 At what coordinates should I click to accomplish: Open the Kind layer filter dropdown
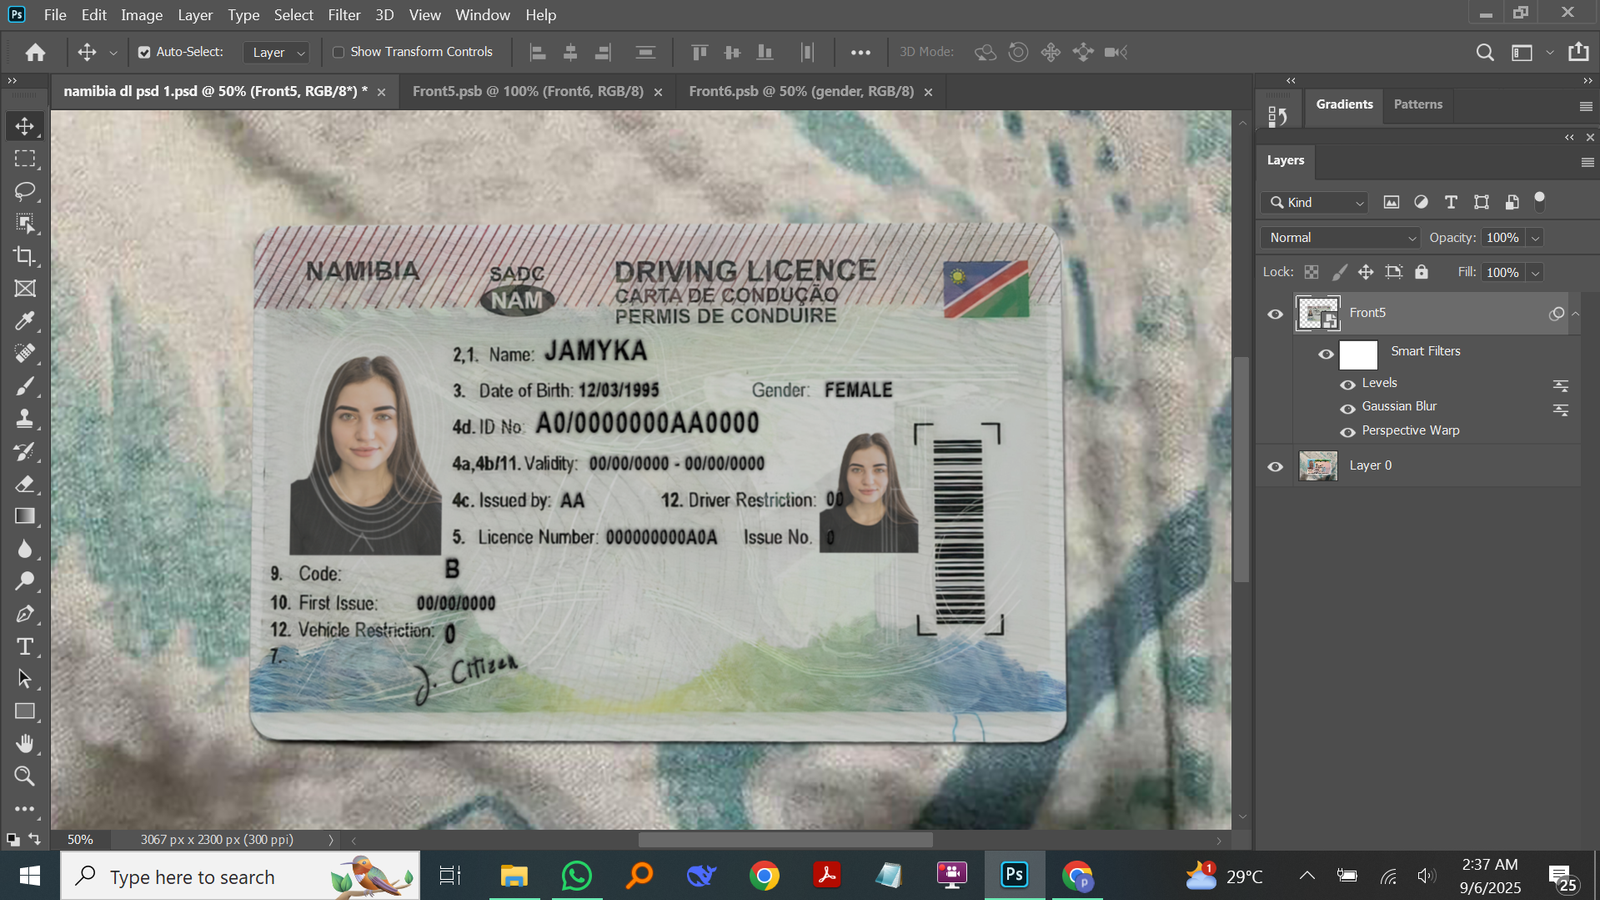click(1315, 203)
